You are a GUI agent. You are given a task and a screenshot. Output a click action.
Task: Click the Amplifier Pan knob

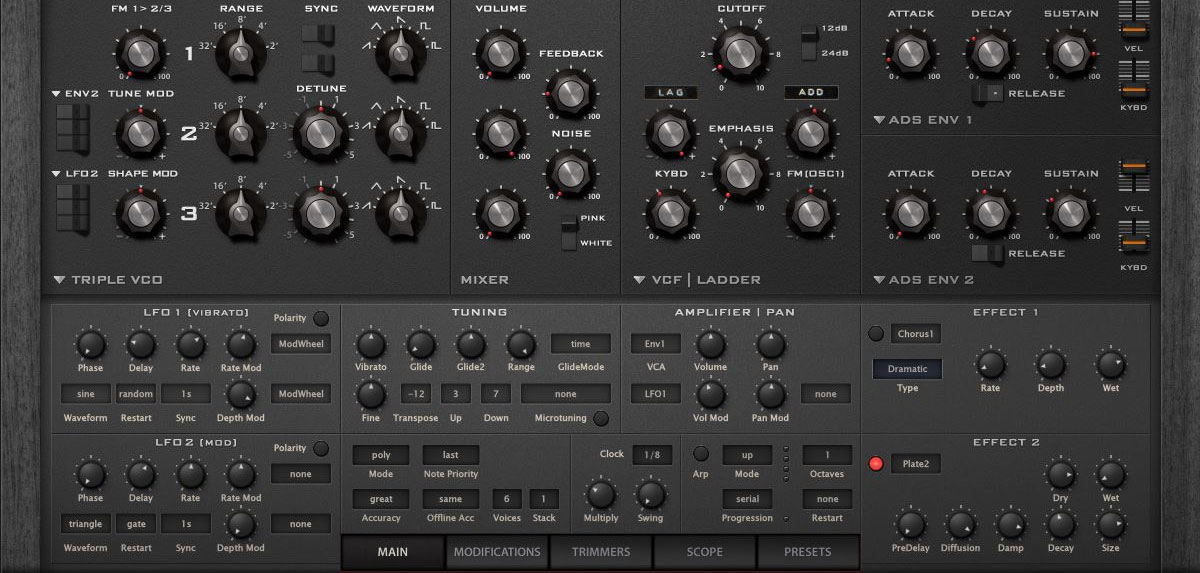point(770,345)
